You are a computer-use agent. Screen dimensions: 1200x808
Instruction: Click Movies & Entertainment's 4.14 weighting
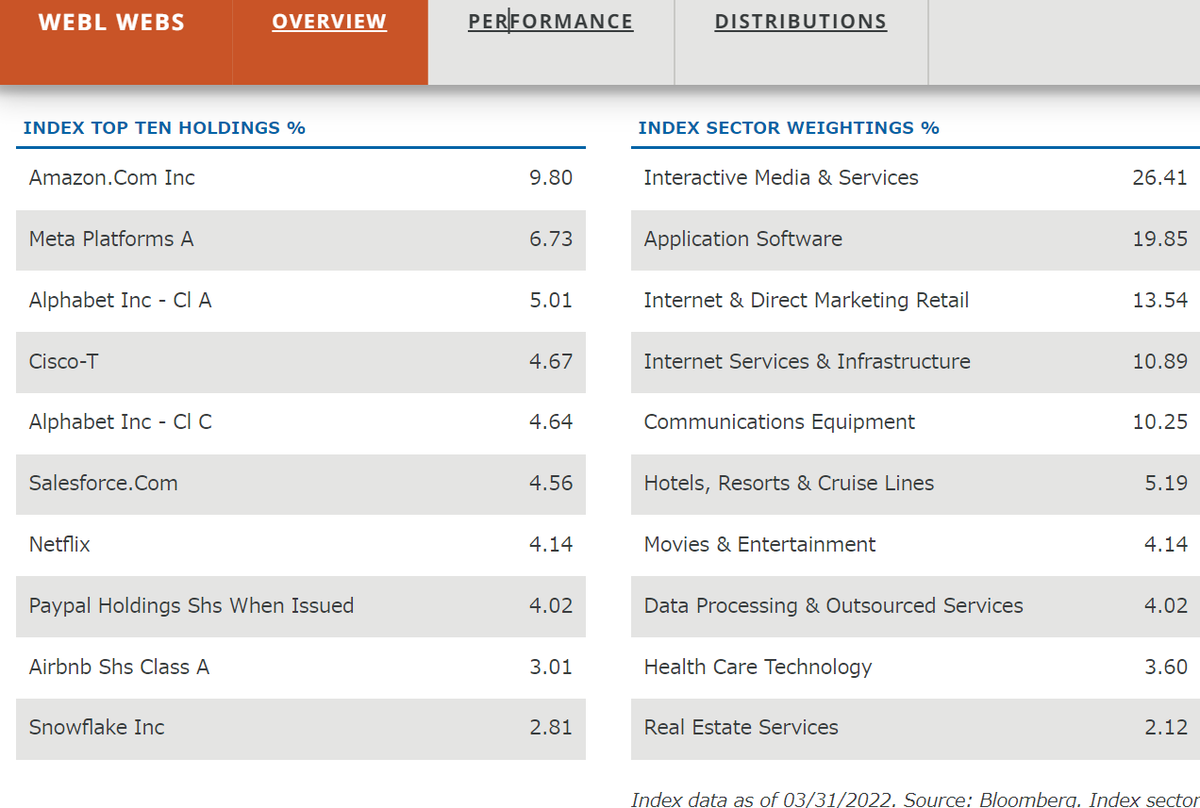[1166, 544]
